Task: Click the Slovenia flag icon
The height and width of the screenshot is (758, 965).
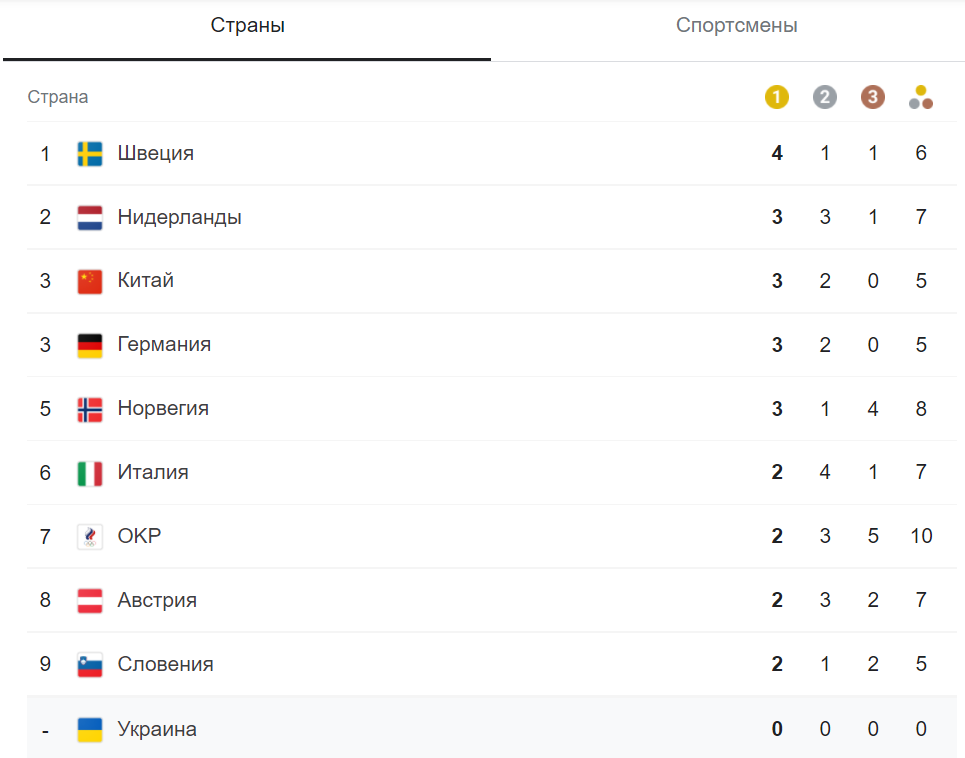Action: (90, 665)
